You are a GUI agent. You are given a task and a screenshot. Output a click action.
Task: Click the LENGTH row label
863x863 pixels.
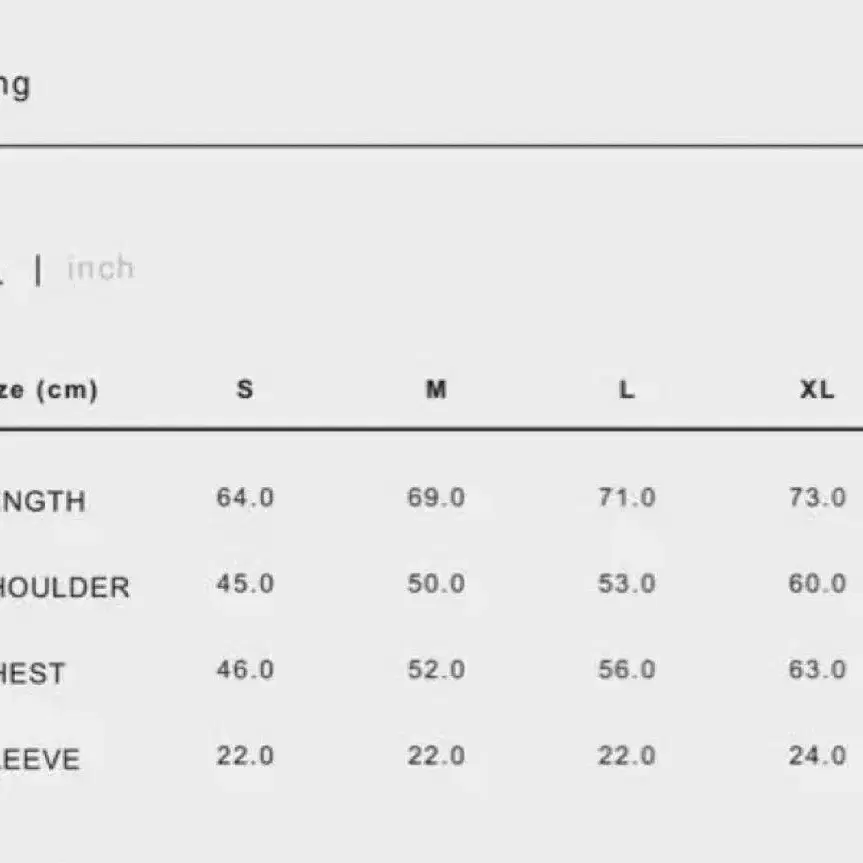pos(42,501)
